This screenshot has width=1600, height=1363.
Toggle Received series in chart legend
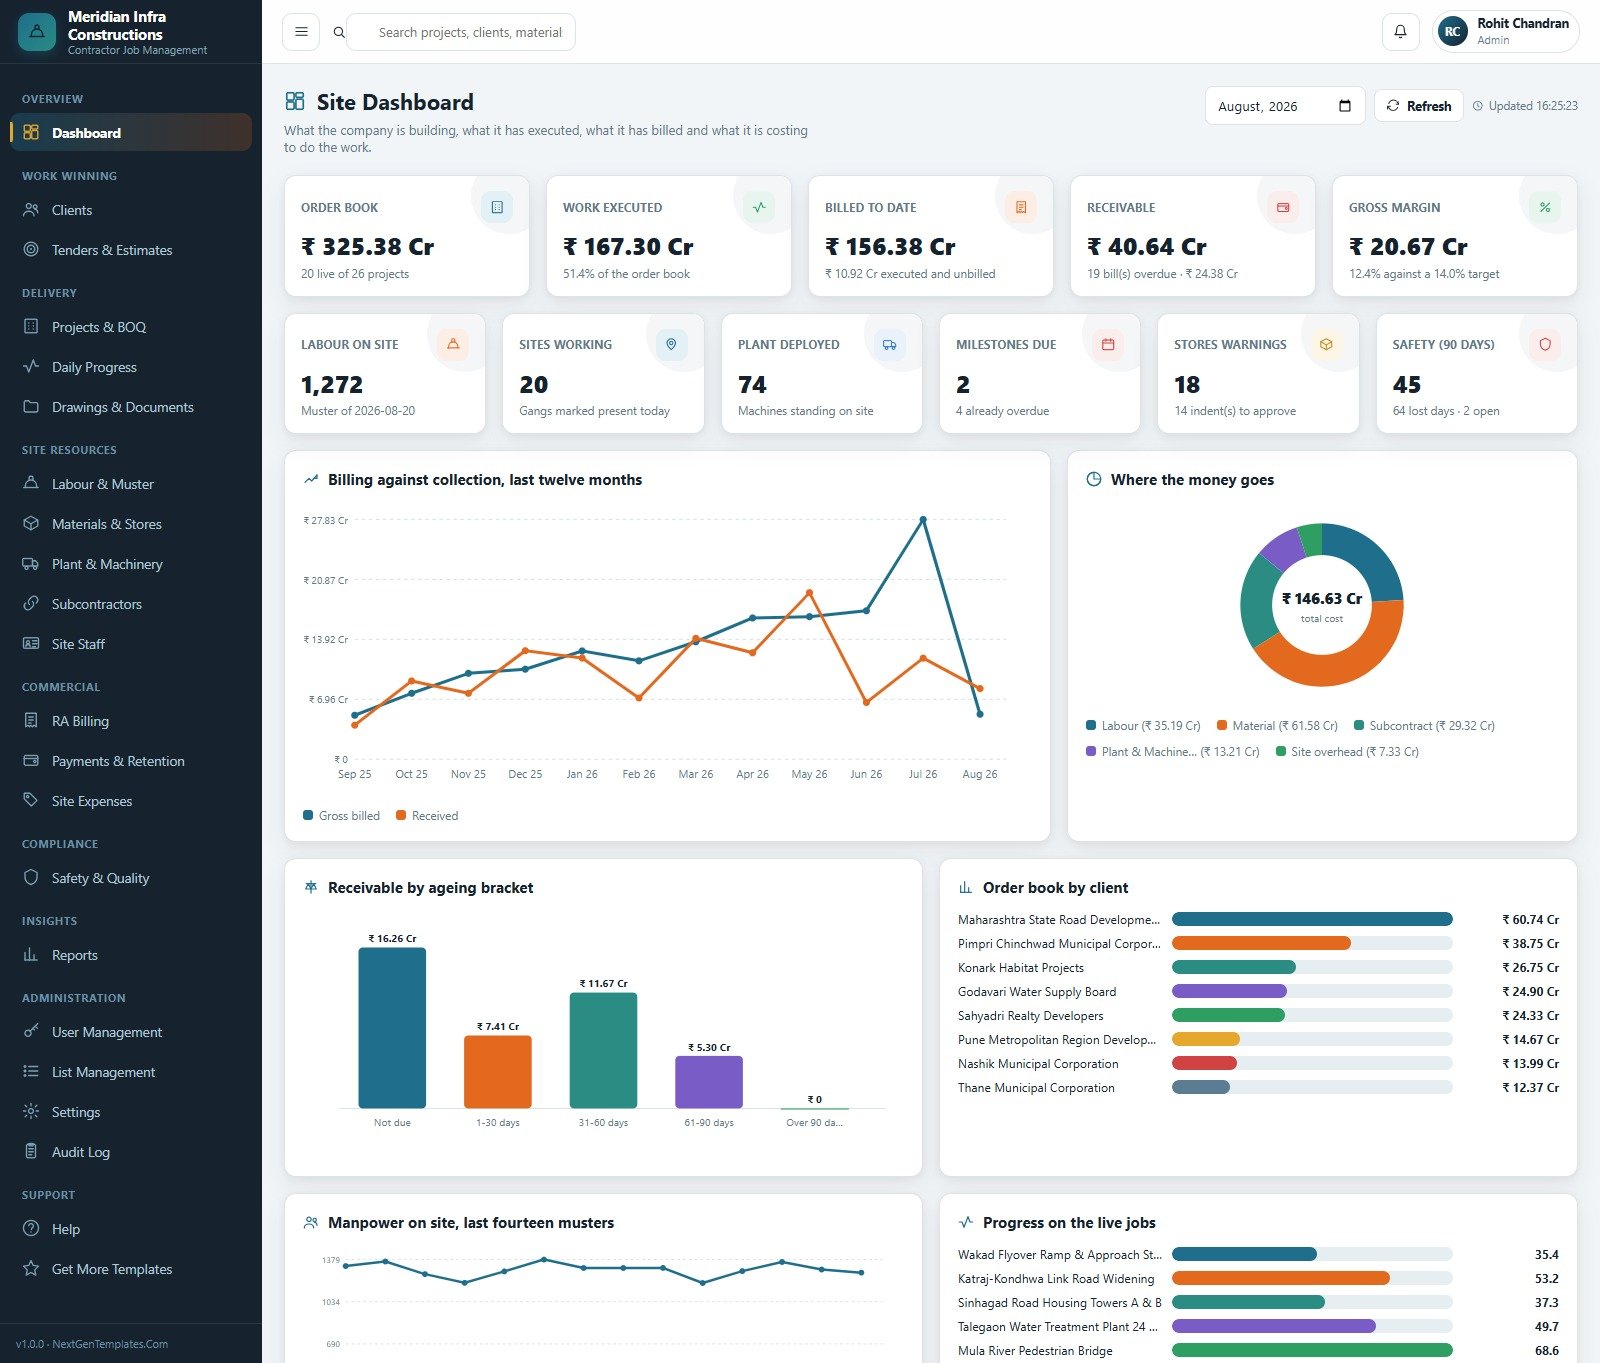(427, 816)
